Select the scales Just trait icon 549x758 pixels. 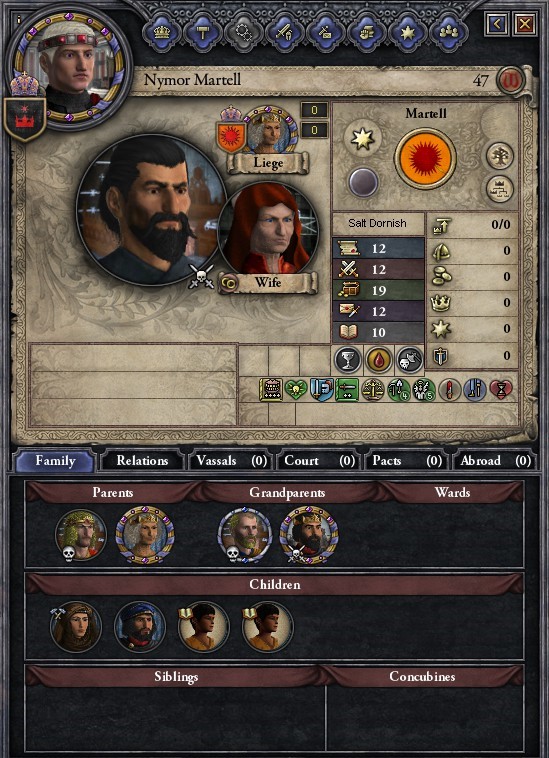pyautogui.click(x=373, y=390)
